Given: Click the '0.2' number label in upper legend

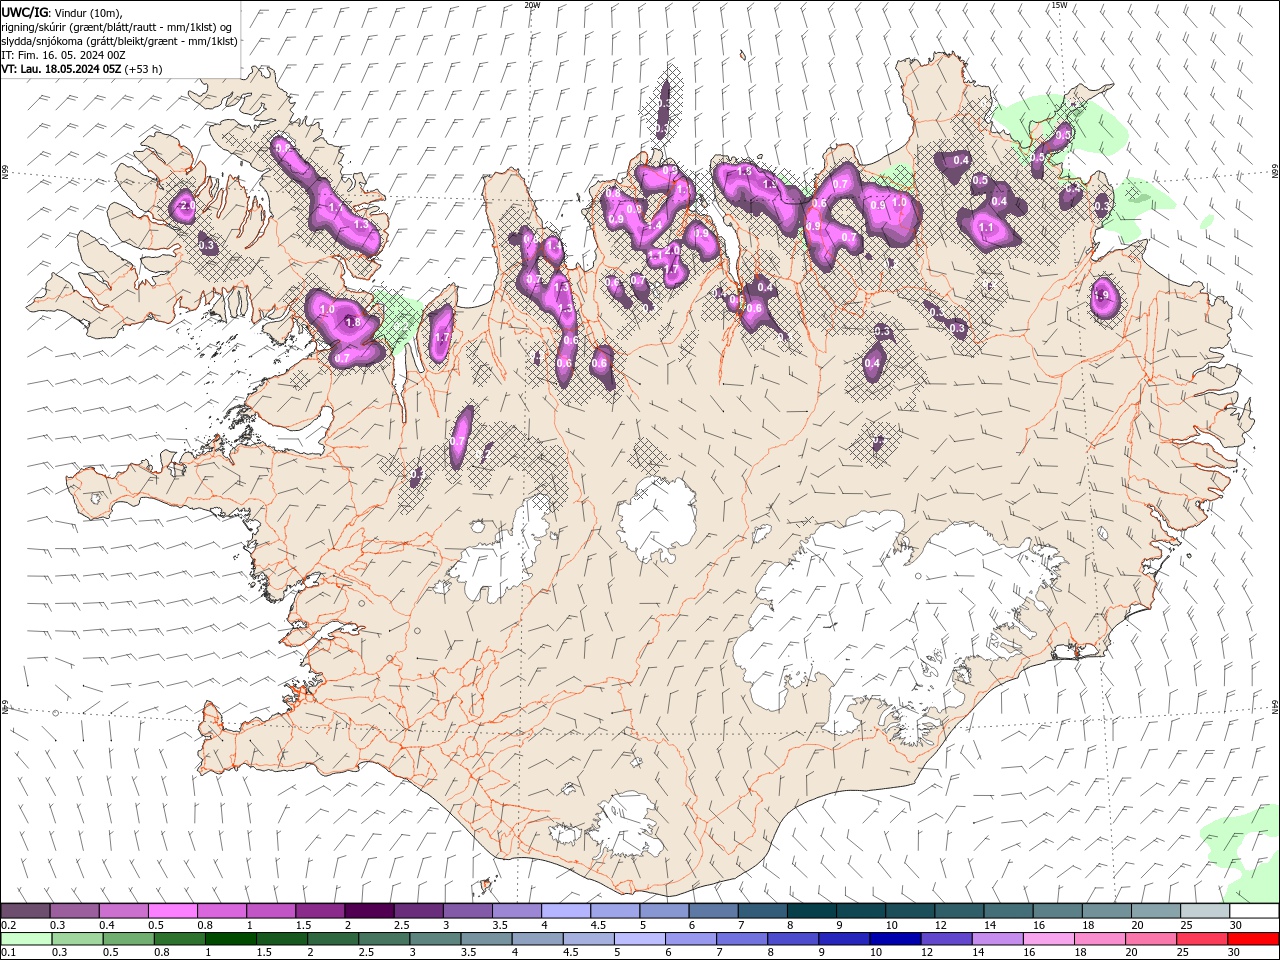Looking at the screenshot, I should point(8,925).
